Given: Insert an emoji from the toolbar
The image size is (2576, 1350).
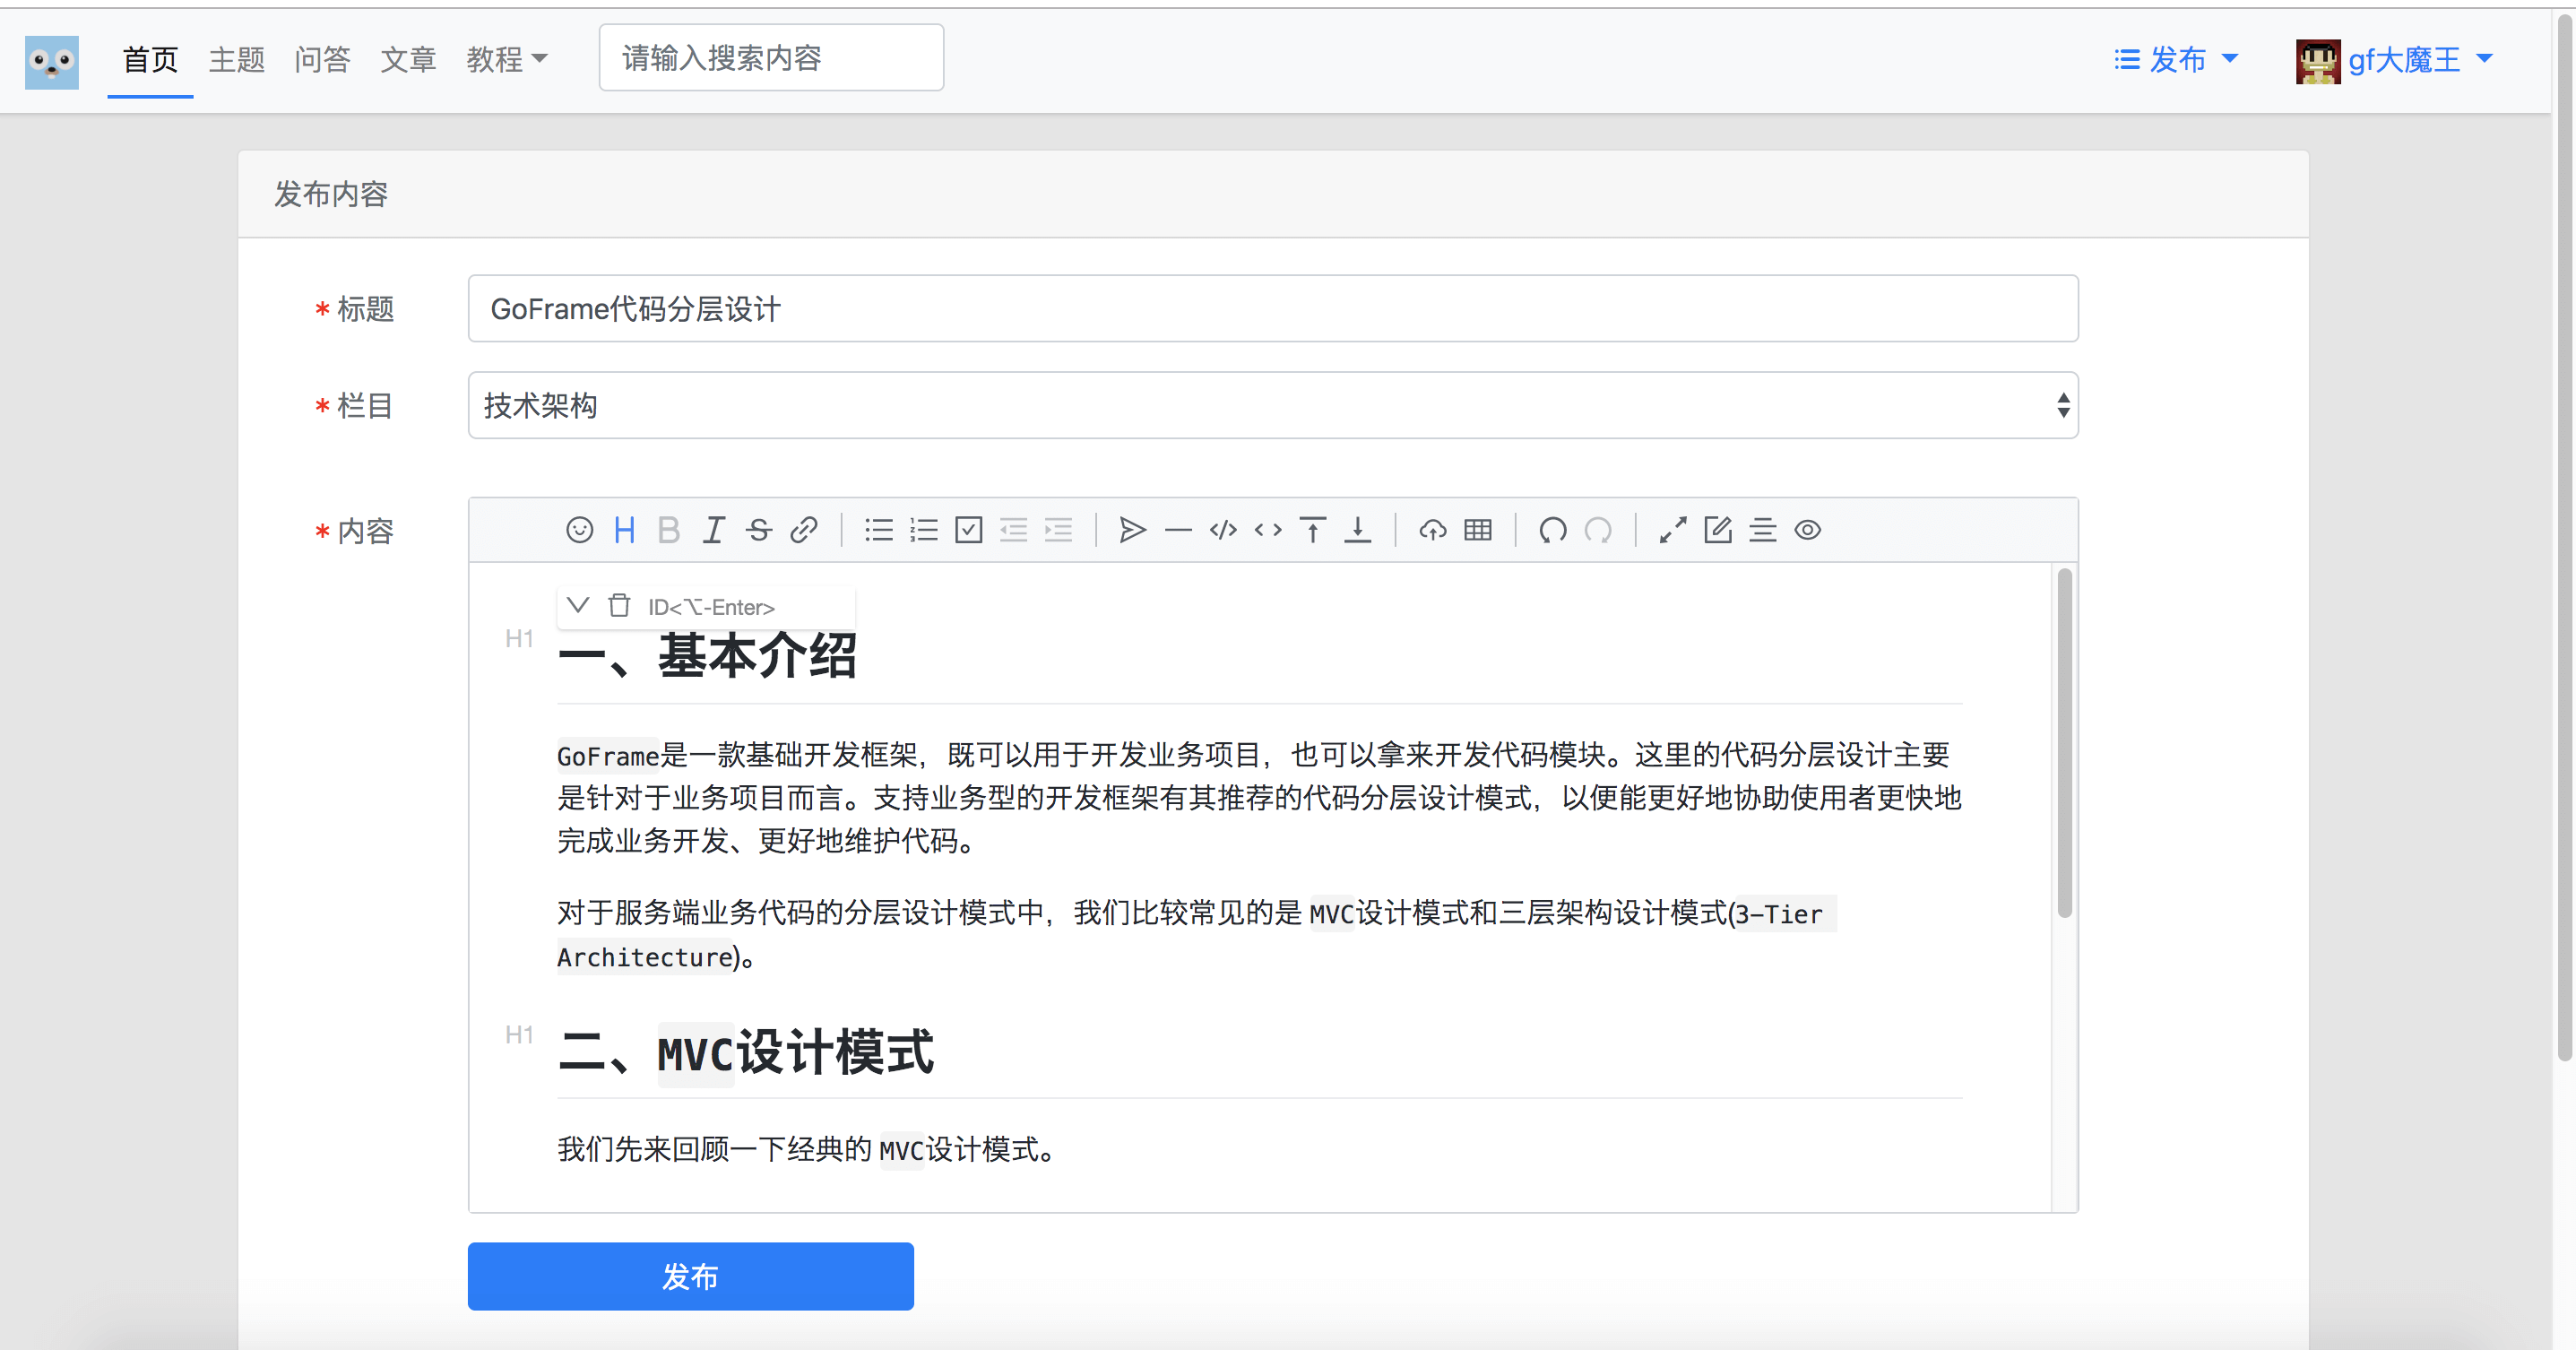Looking at the screenshot, I should point(579,530).
